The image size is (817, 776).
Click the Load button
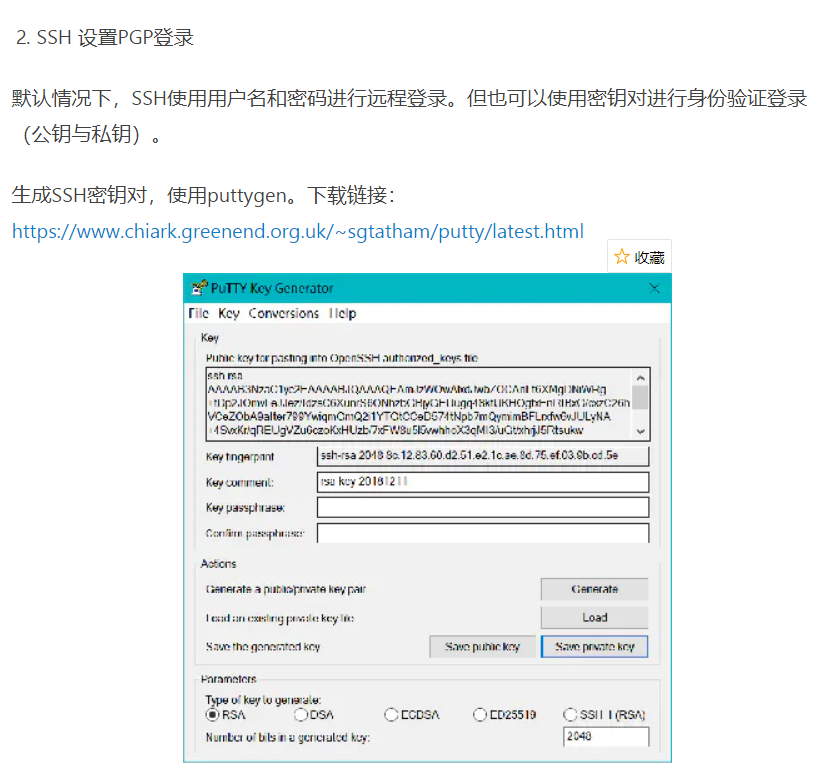point(593,617)
